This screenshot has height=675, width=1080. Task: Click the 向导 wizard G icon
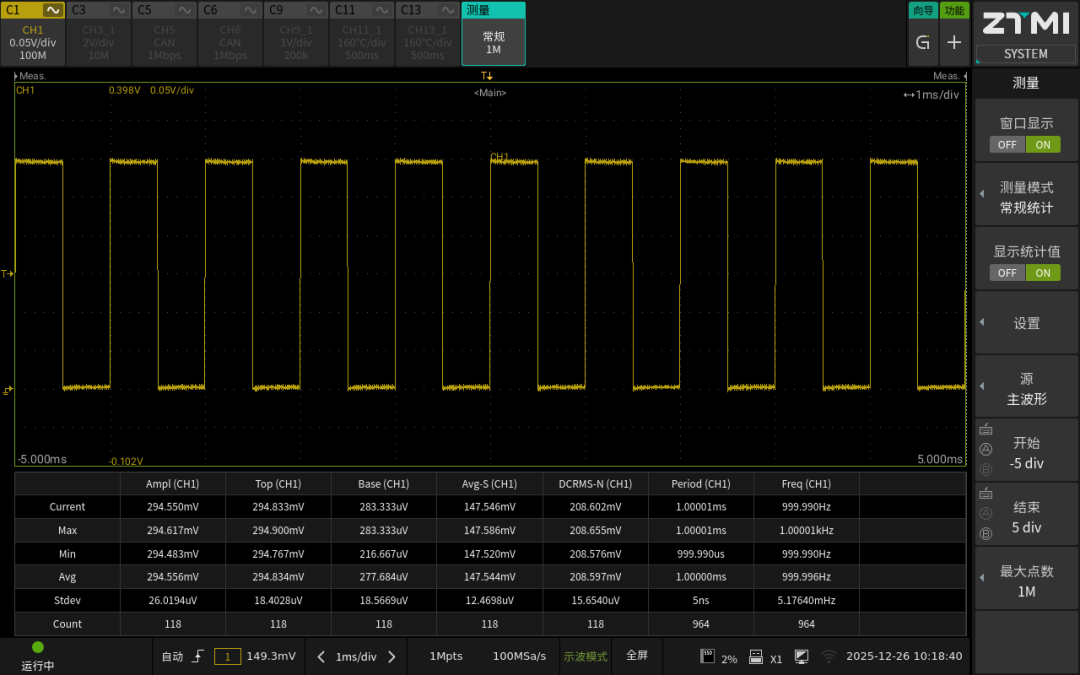coord(922,42)
